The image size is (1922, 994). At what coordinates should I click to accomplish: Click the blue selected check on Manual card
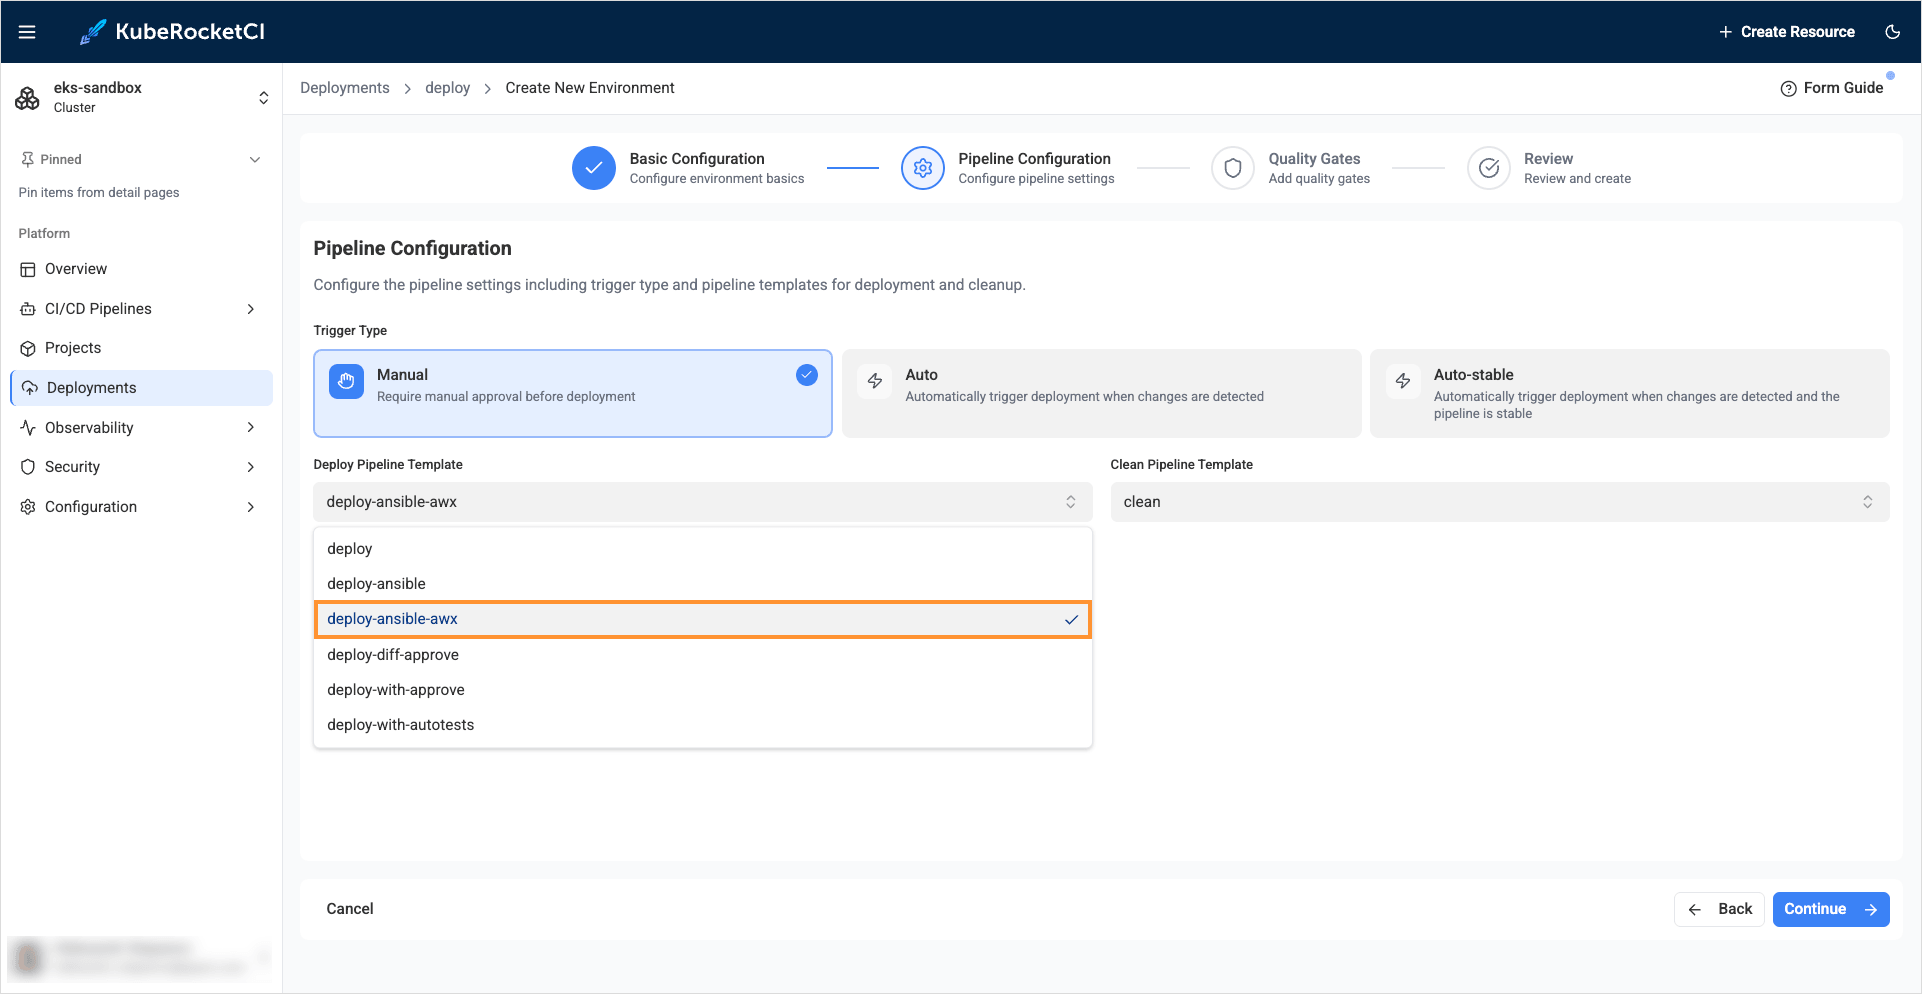click(x=807, y=375)
